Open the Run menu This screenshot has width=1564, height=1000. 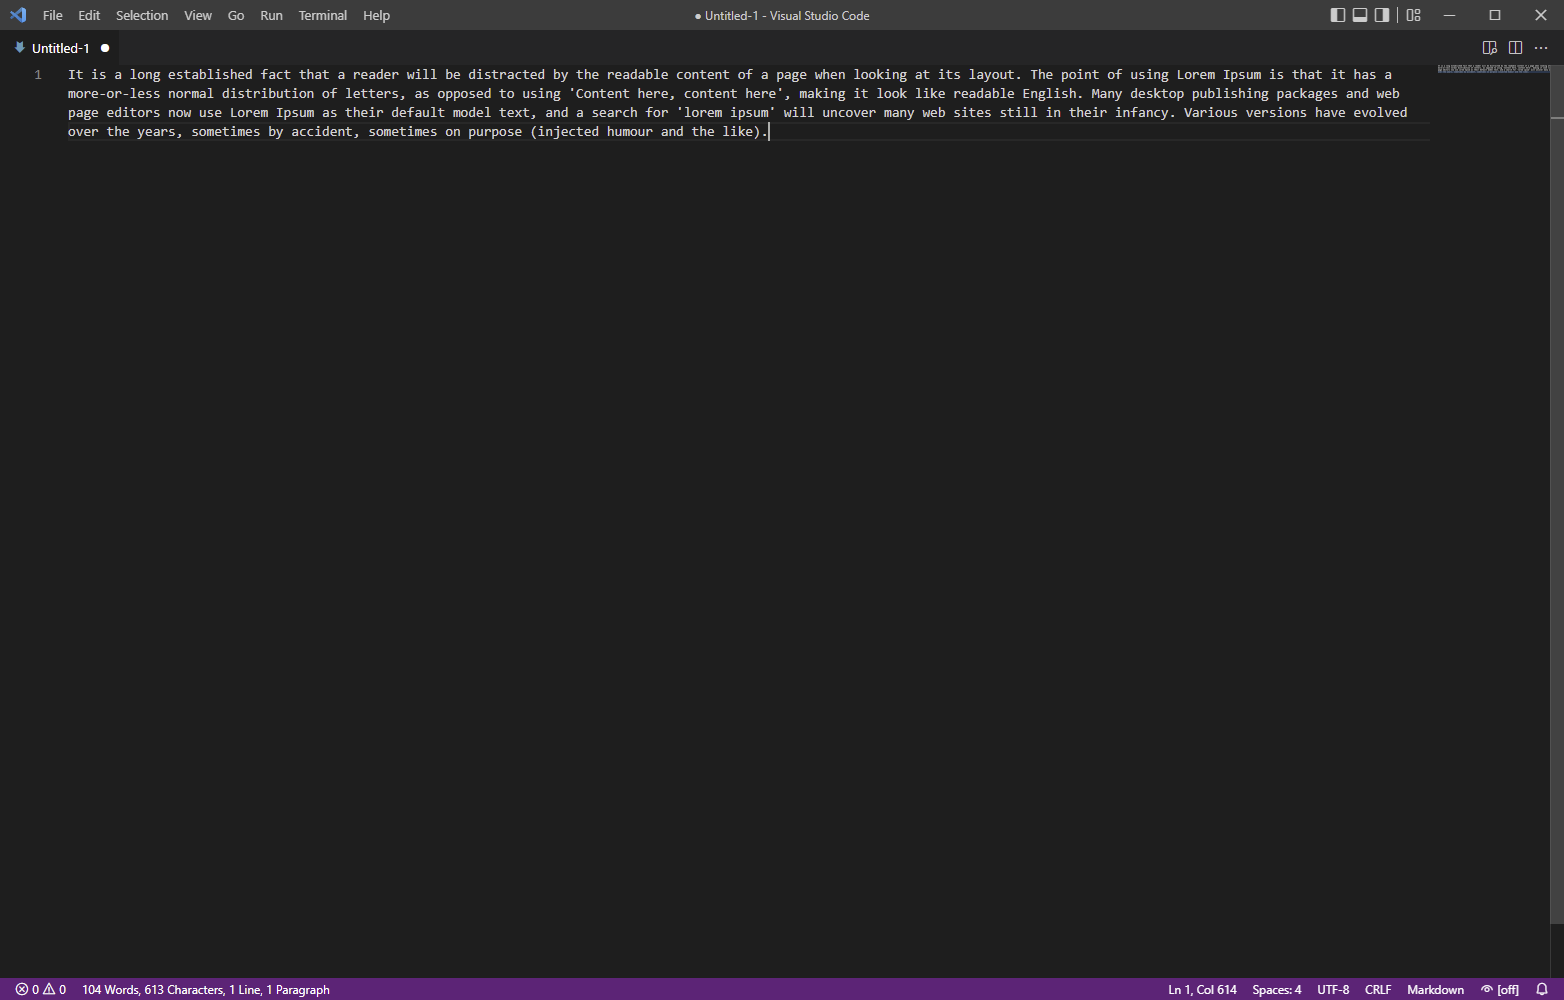click(x=271, y=15)
